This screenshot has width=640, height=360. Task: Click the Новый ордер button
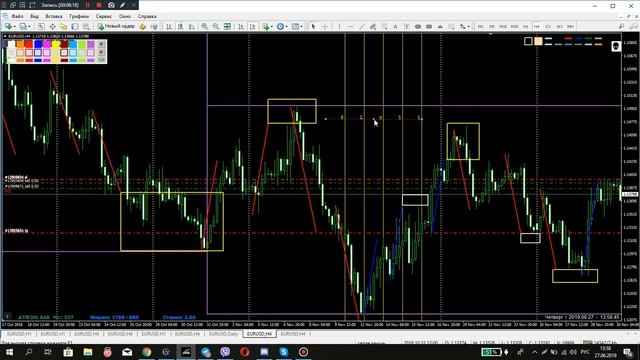pyautogui.click(x=116, y=26)
